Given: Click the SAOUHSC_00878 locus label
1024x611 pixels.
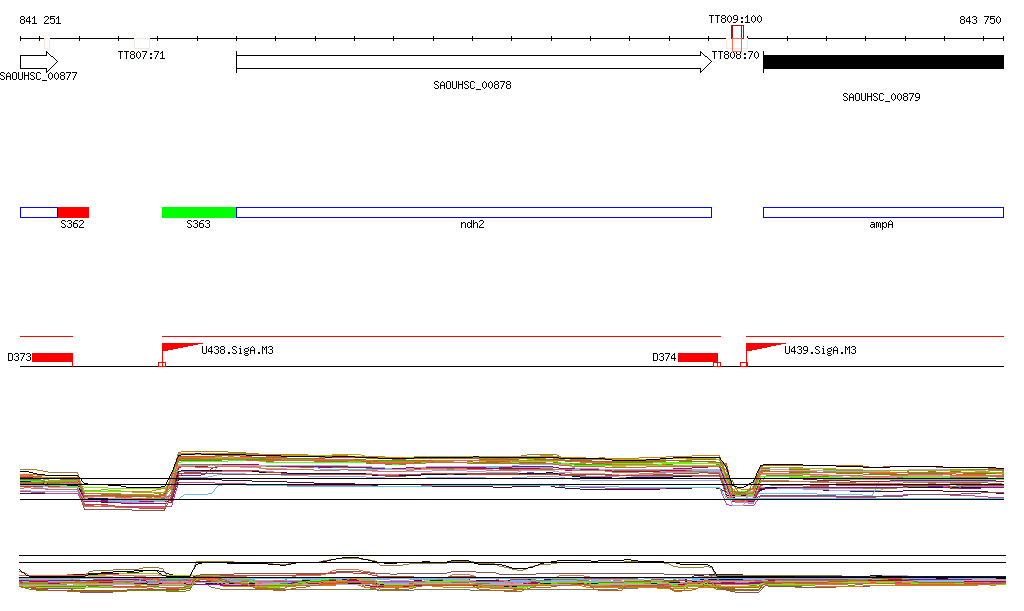Looking at the screenshot, I should pos(472,86).
